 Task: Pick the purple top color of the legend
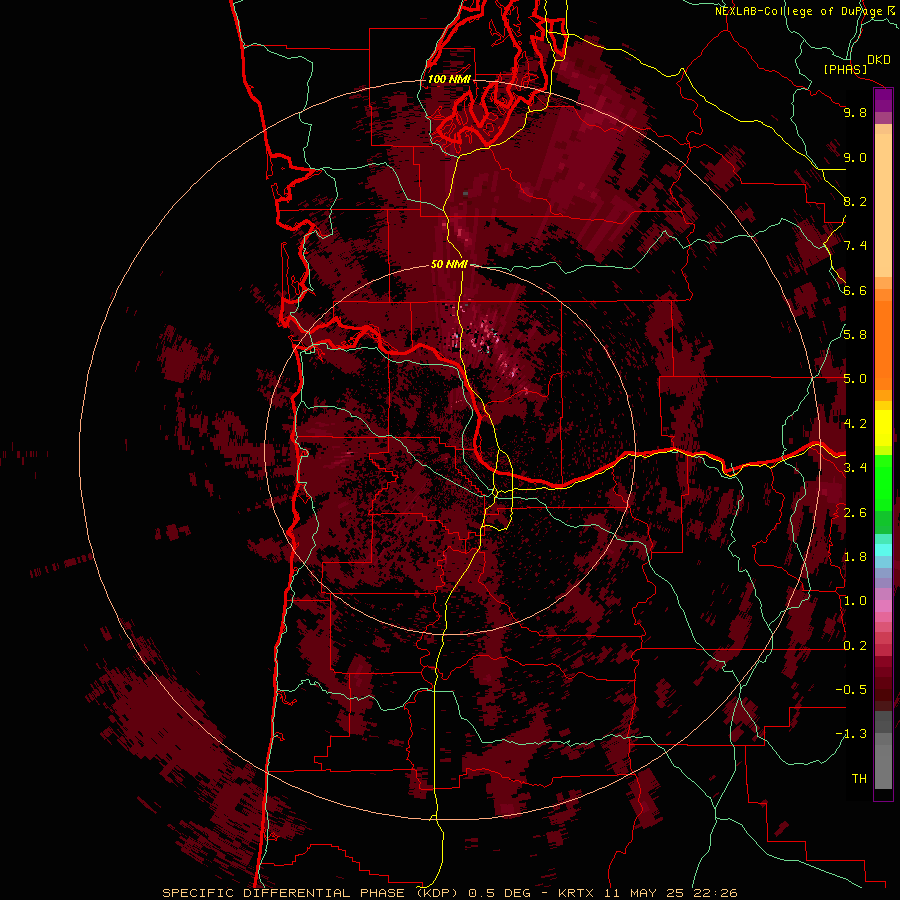coord(883,100)
